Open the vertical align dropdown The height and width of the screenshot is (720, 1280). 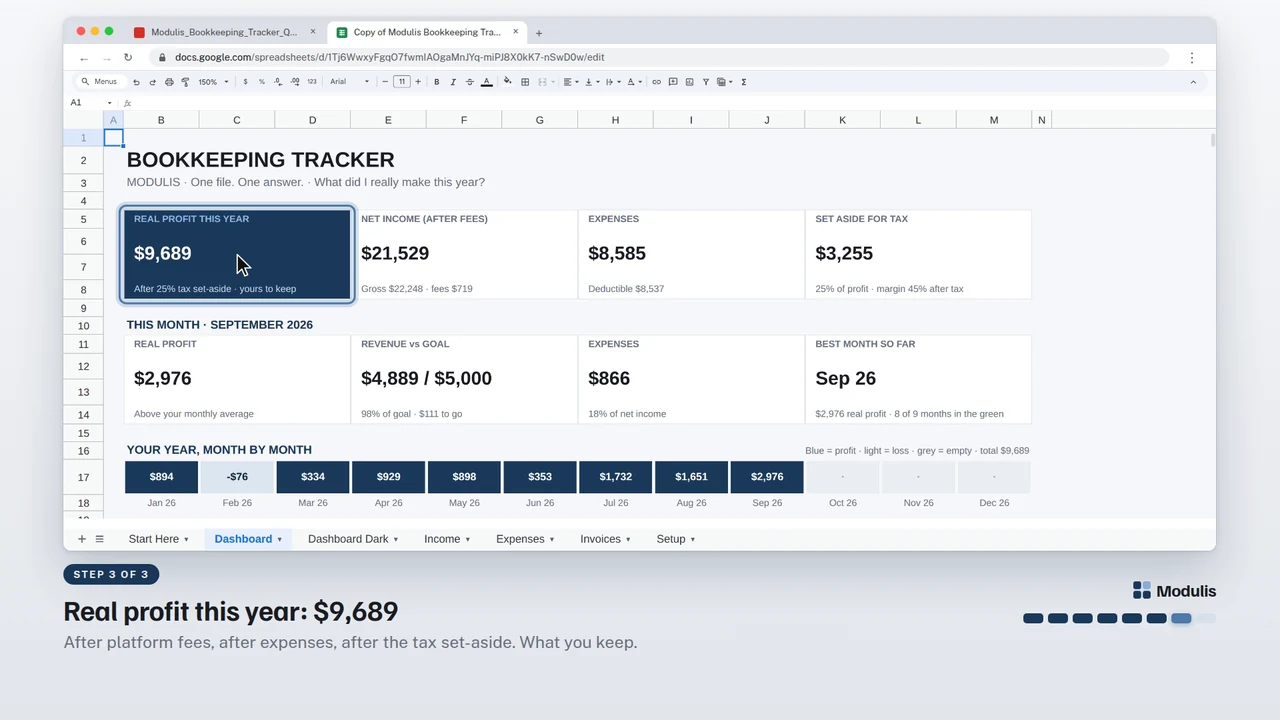click(590, 82)
